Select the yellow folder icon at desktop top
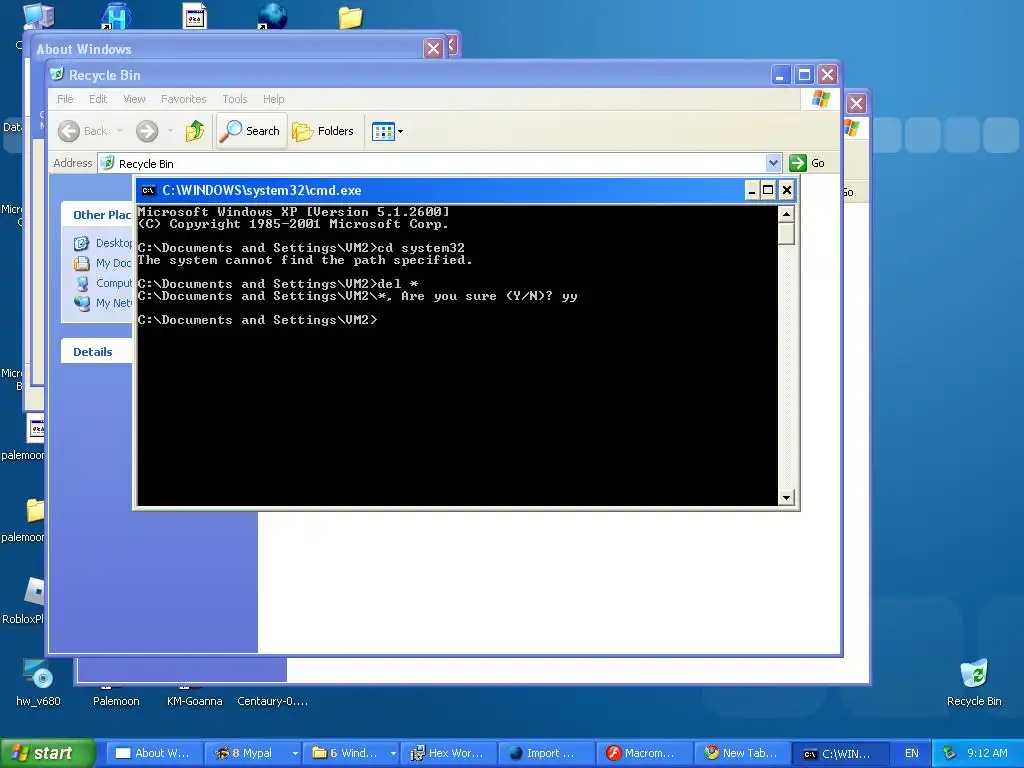The height and width of the screenshot is (768, 1024). tap(350, 16)
